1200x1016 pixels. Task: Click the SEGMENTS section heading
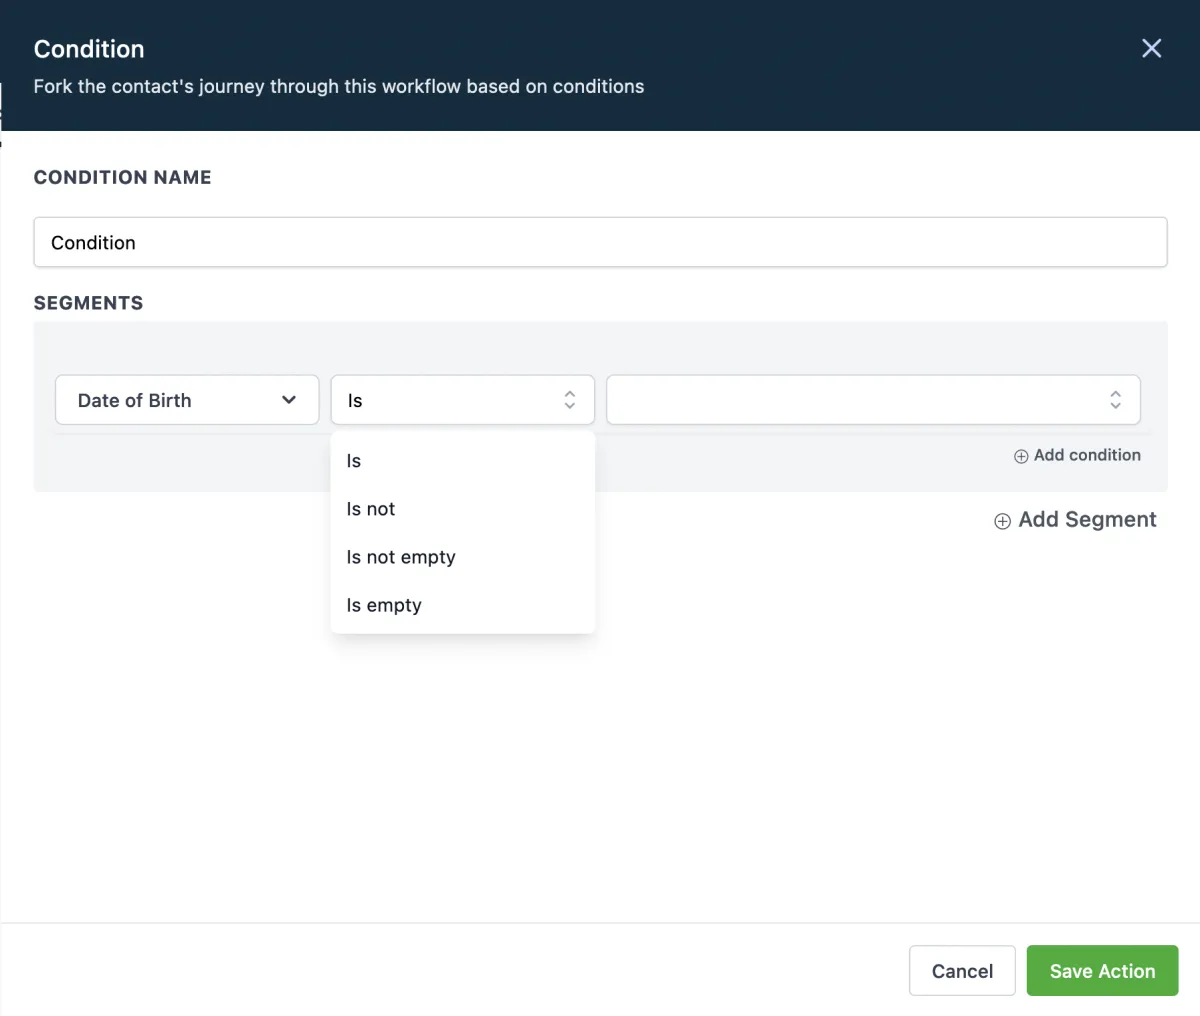coord(89,303)
